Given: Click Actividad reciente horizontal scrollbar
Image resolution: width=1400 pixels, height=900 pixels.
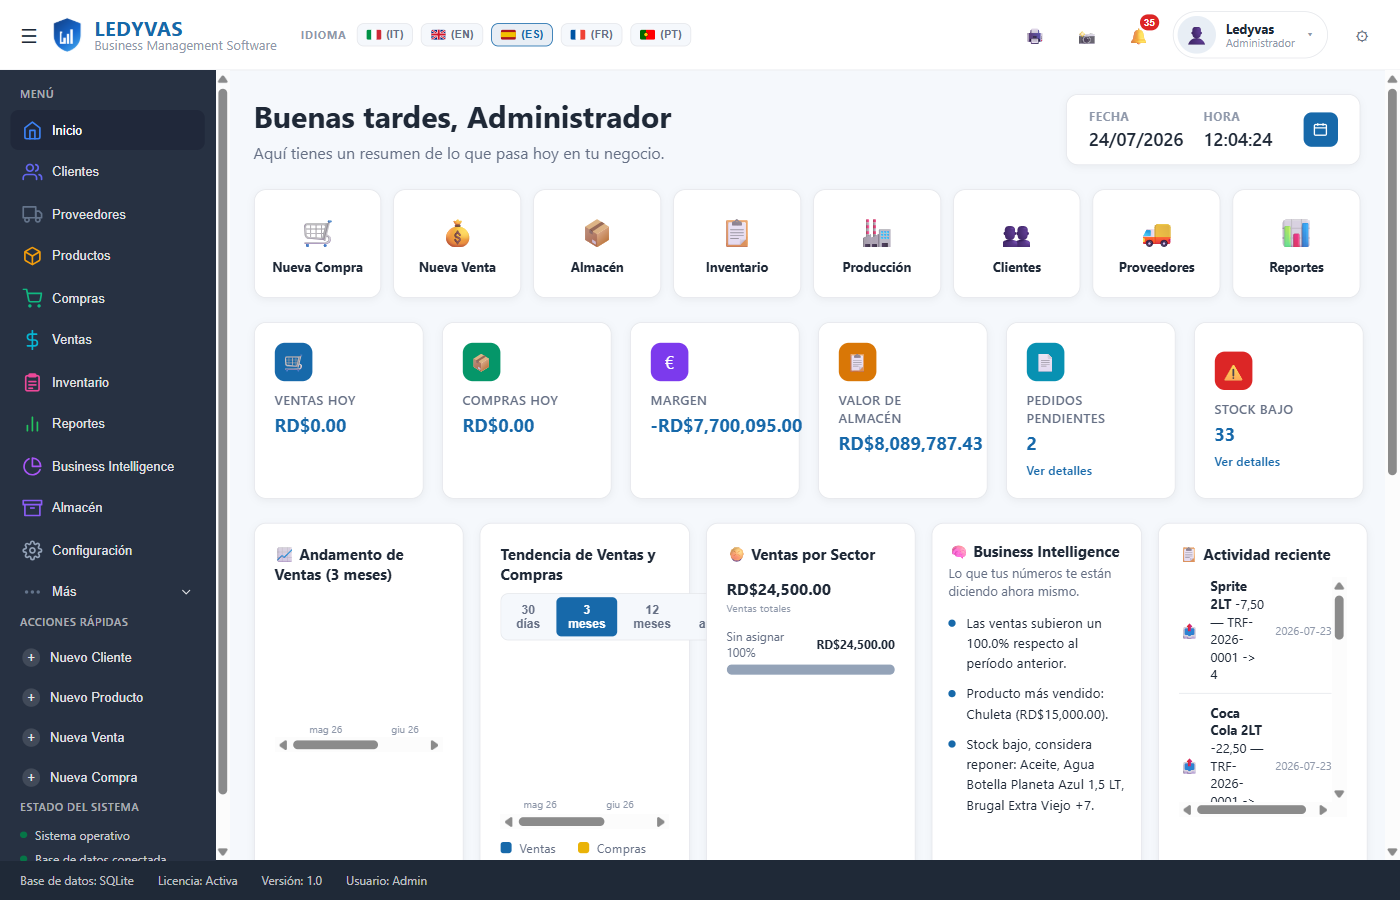Looking at the screenshot, I should [x=1252, y=810].
